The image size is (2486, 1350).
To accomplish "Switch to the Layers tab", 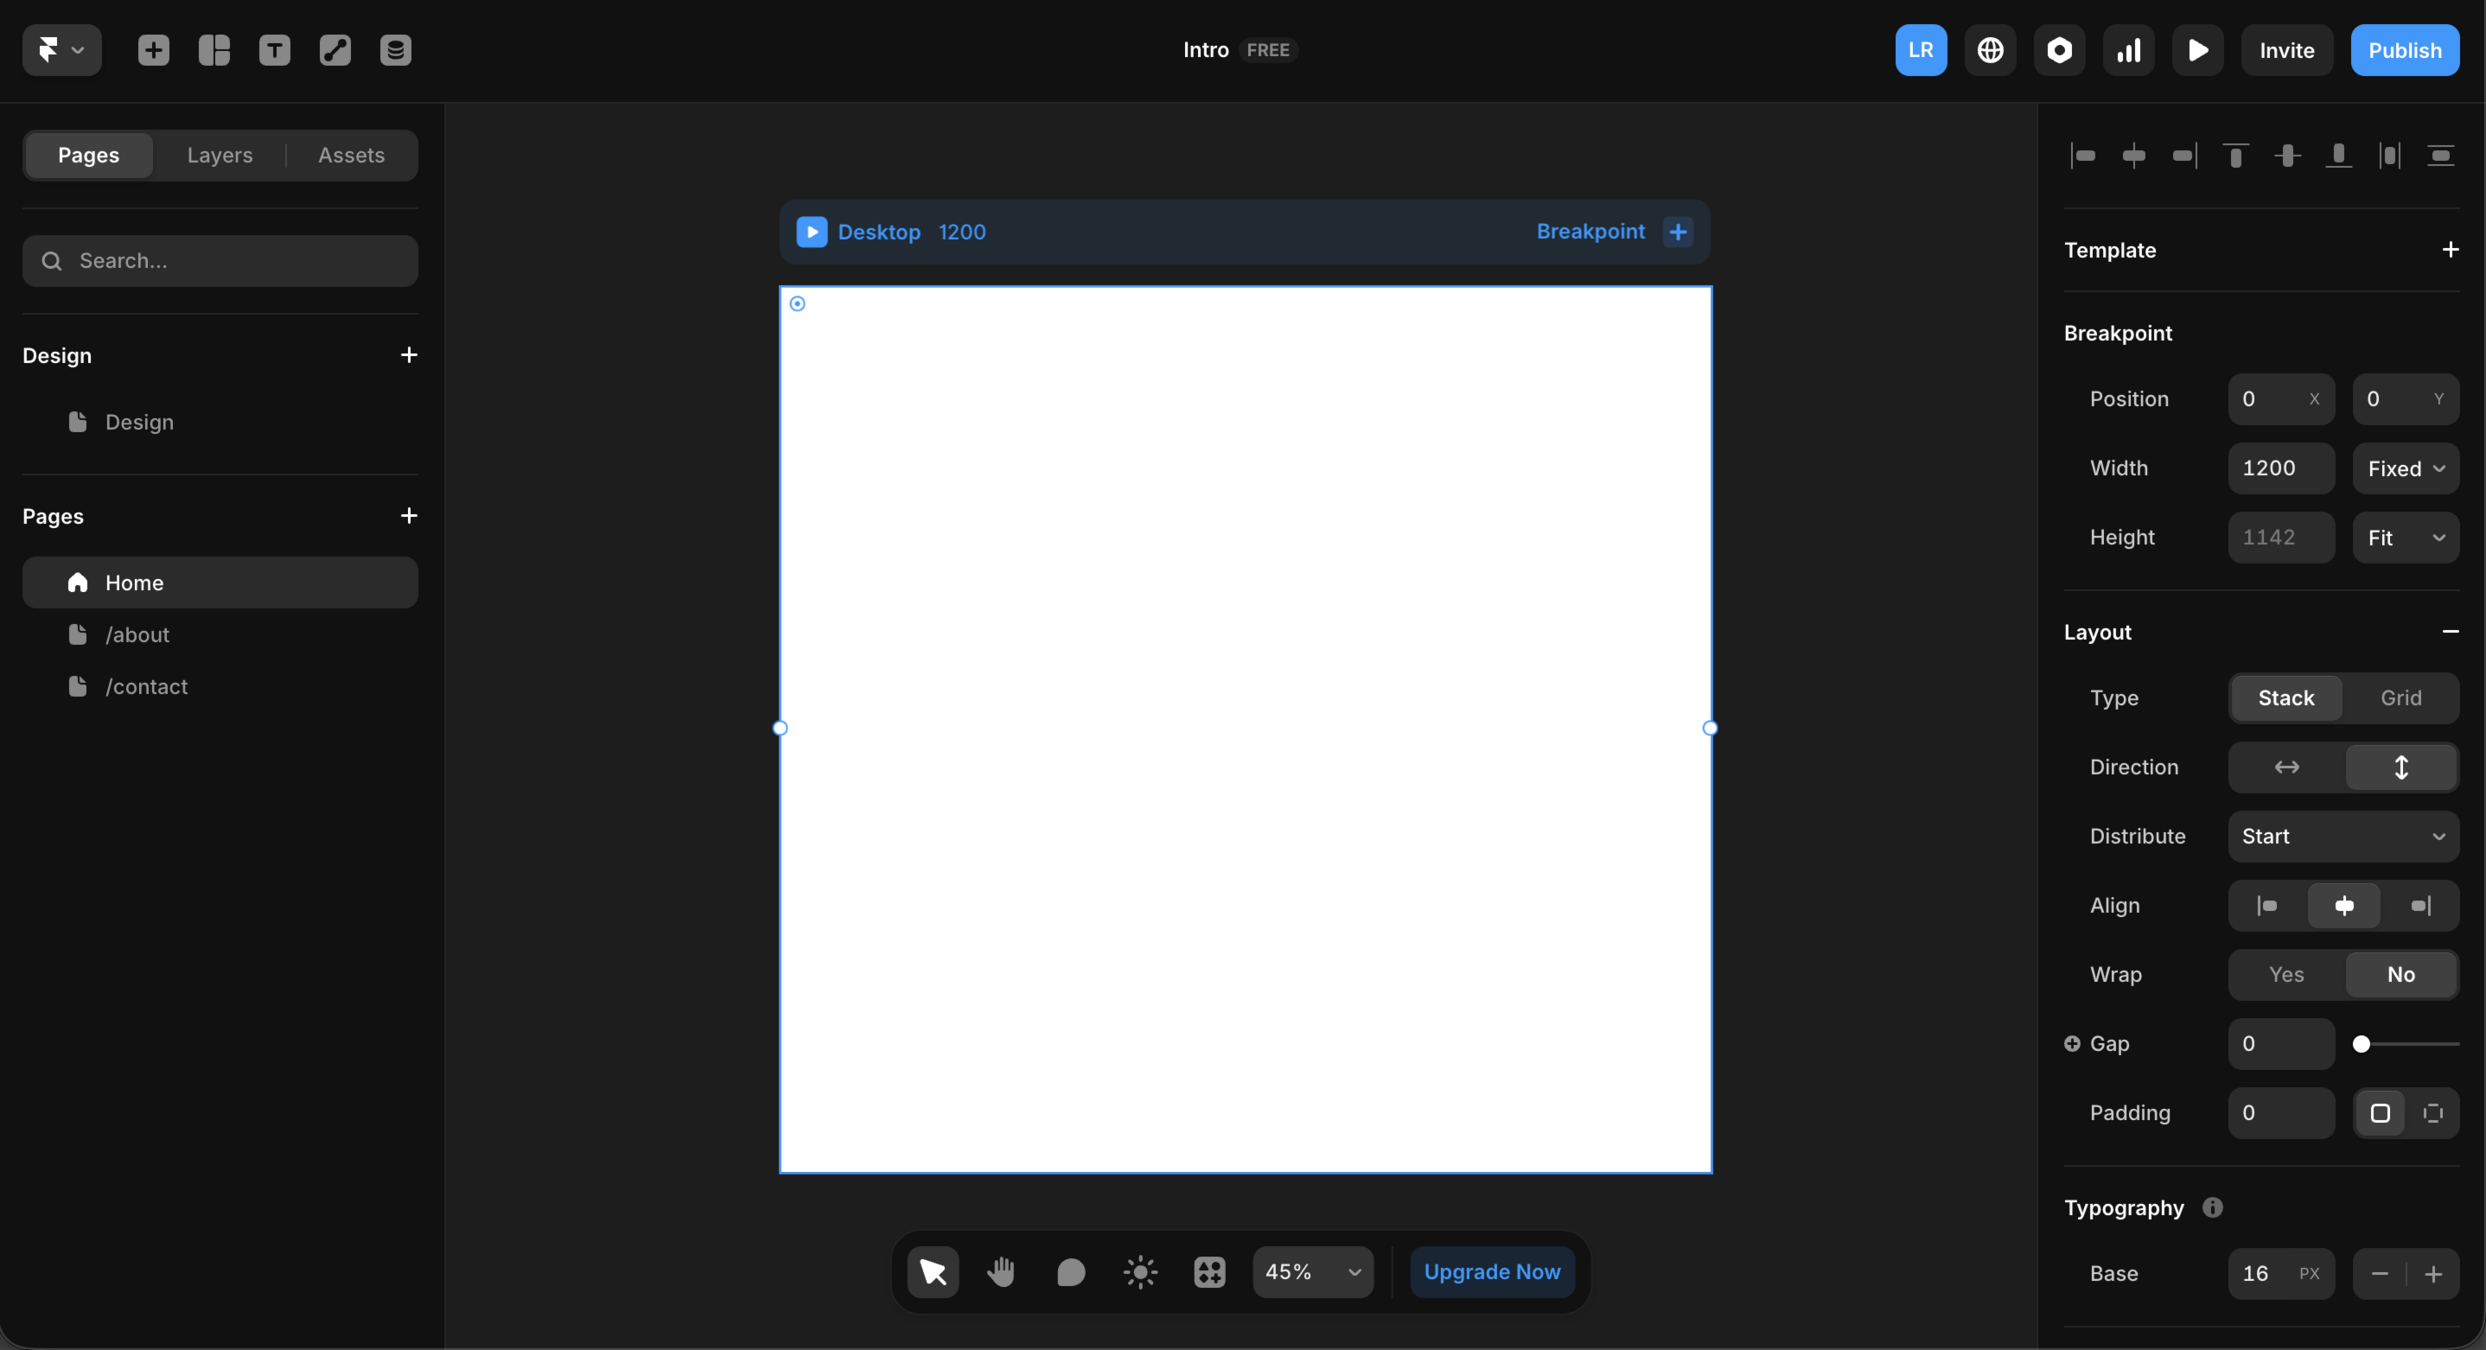I will click(x=219, y=155).
